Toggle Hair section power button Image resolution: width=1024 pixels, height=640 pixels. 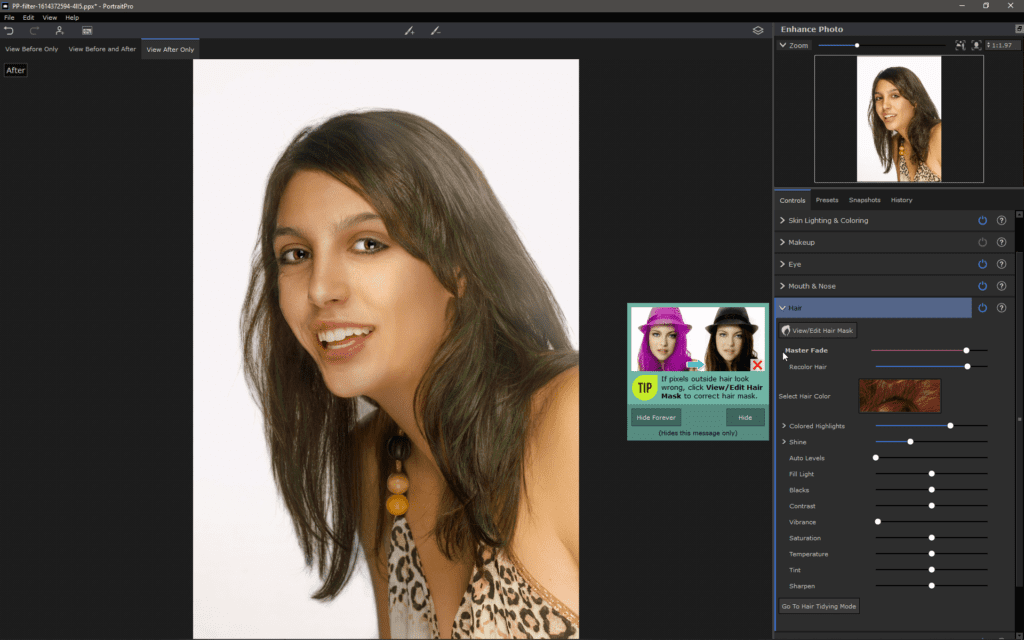coord(982,308)
